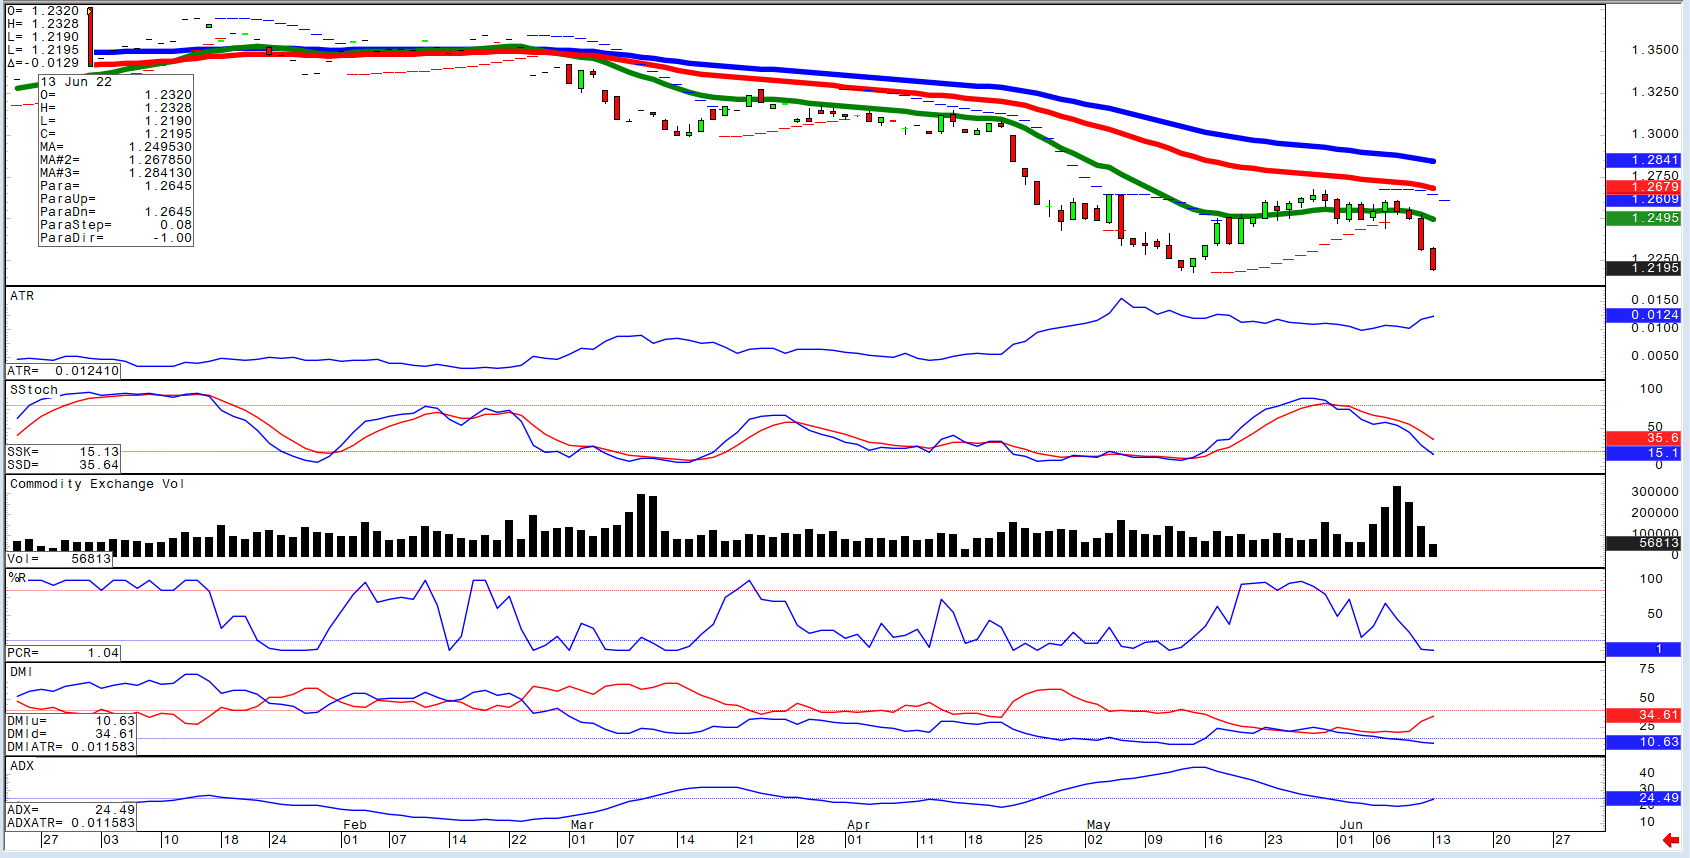Screen dimensions: 1690x858
Task: Click the Mar month label on date axis
Action: [x=582, y=825]
